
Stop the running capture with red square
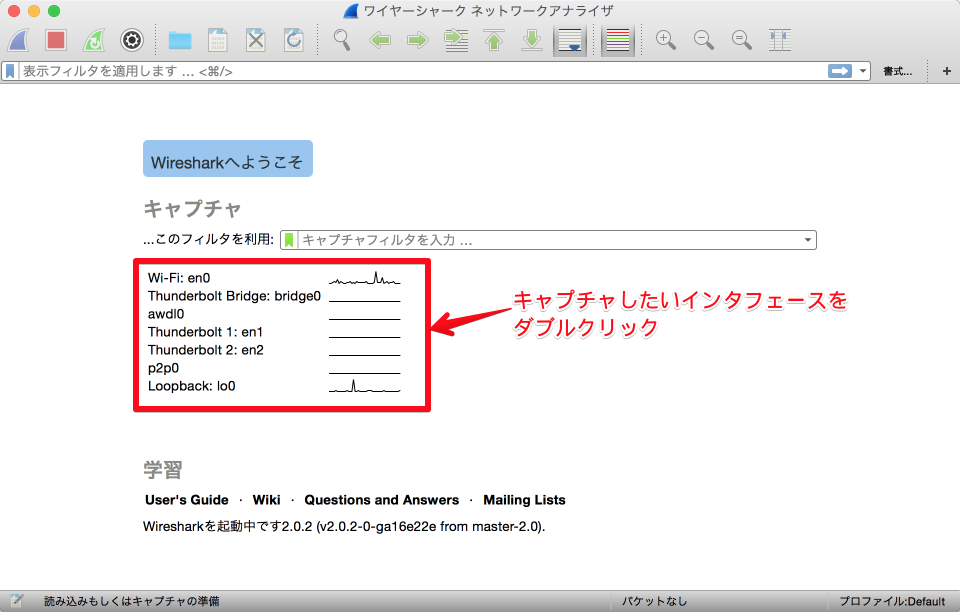pos(56,40)
